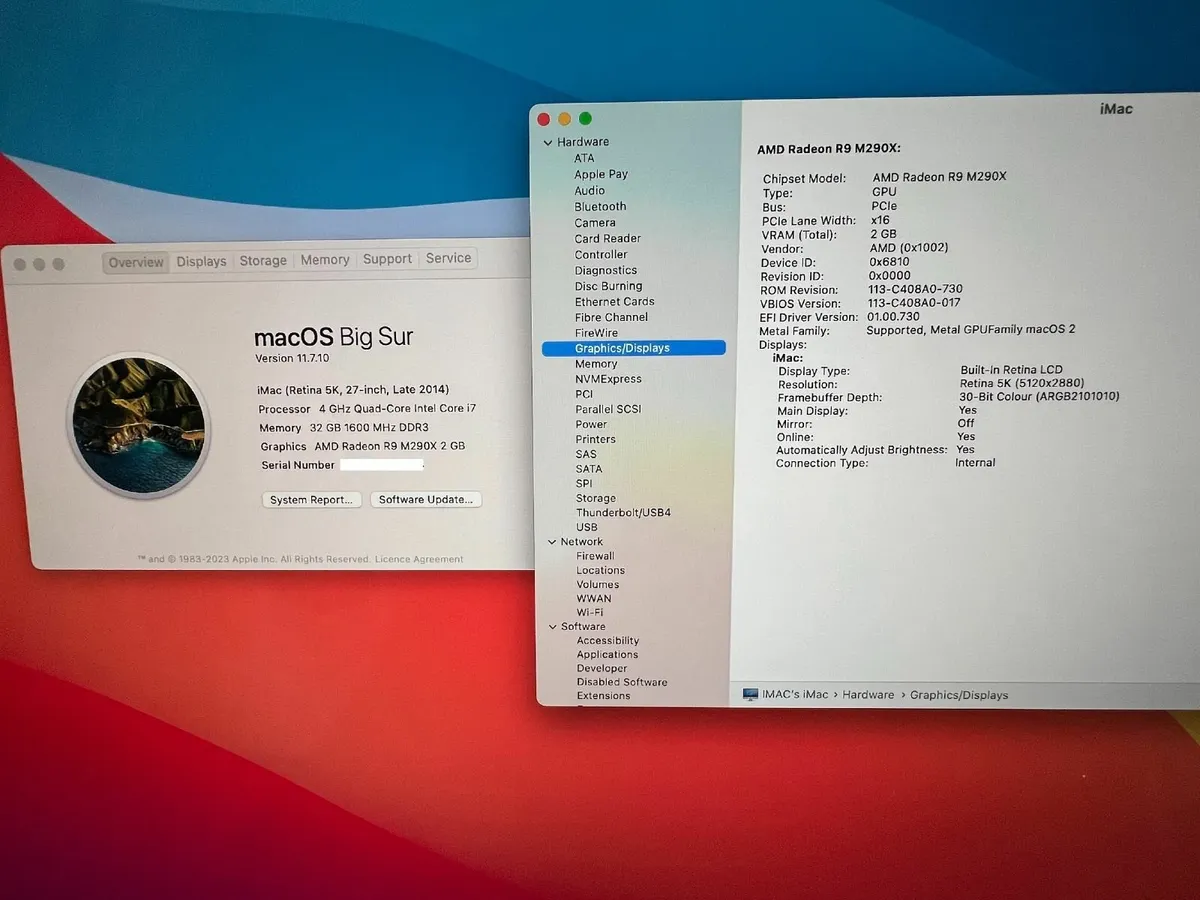Select Ethernet Cards in the sidebar
This screenshot has width=1200, height=900.
click(x=614, y=301)
